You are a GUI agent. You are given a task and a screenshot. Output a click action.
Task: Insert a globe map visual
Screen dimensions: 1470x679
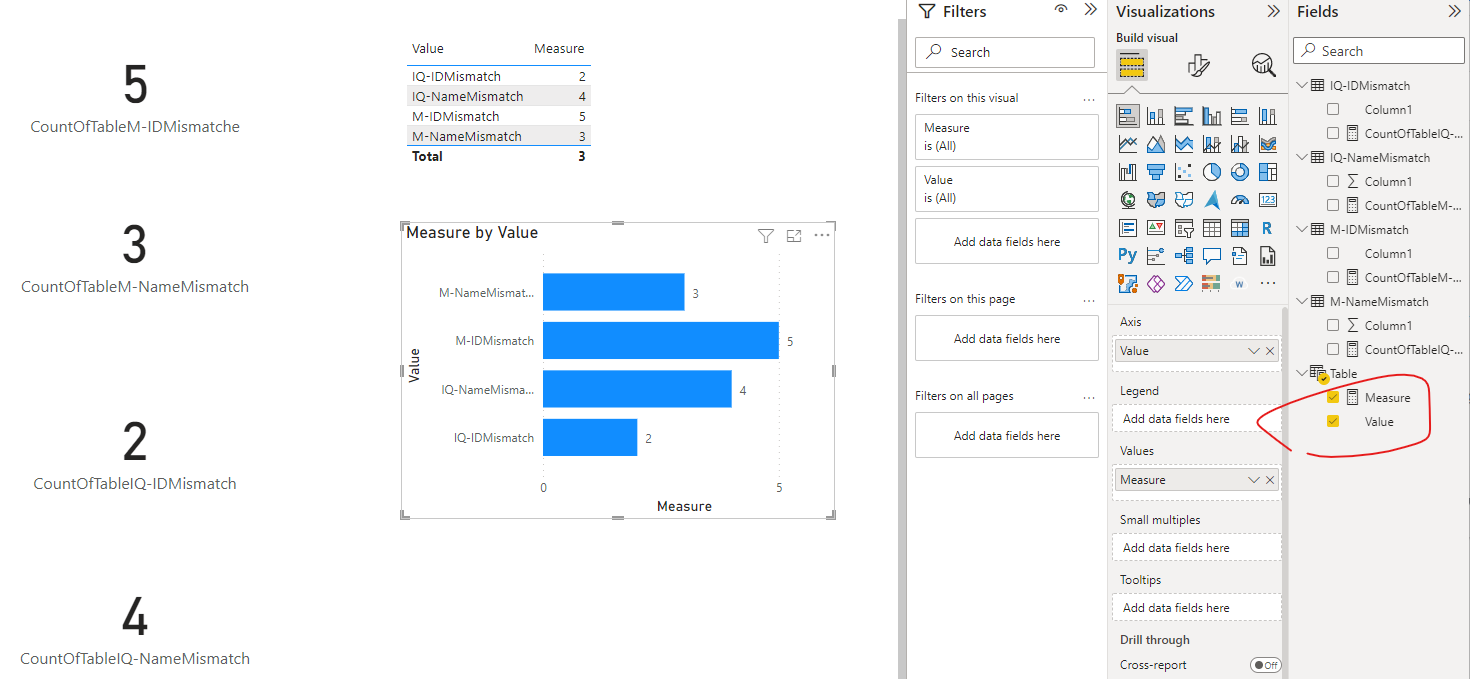coord(1128,200)
